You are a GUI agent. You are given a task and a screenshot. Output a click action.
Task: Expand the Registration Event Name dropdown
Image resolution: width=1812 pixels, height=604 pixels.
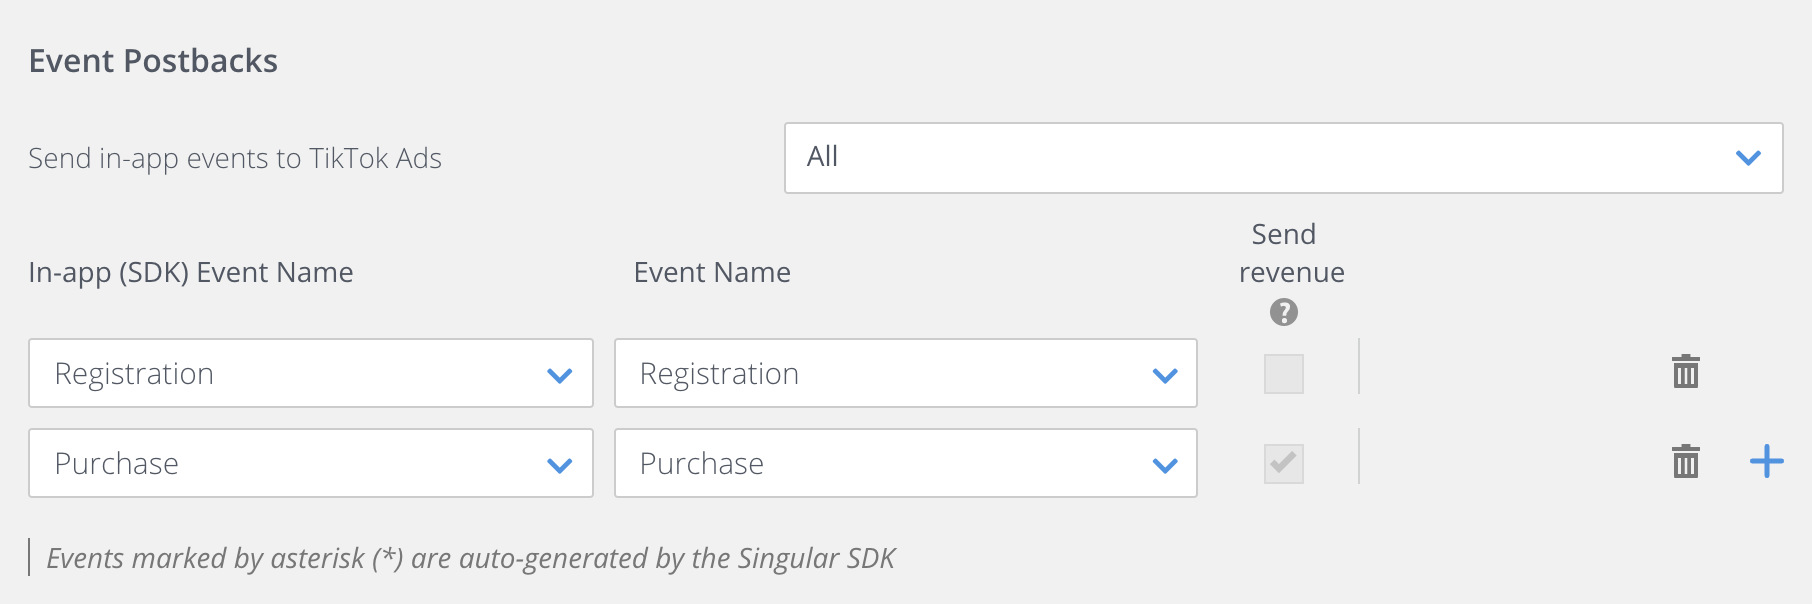pyautogui.click(x=906, y=373)
